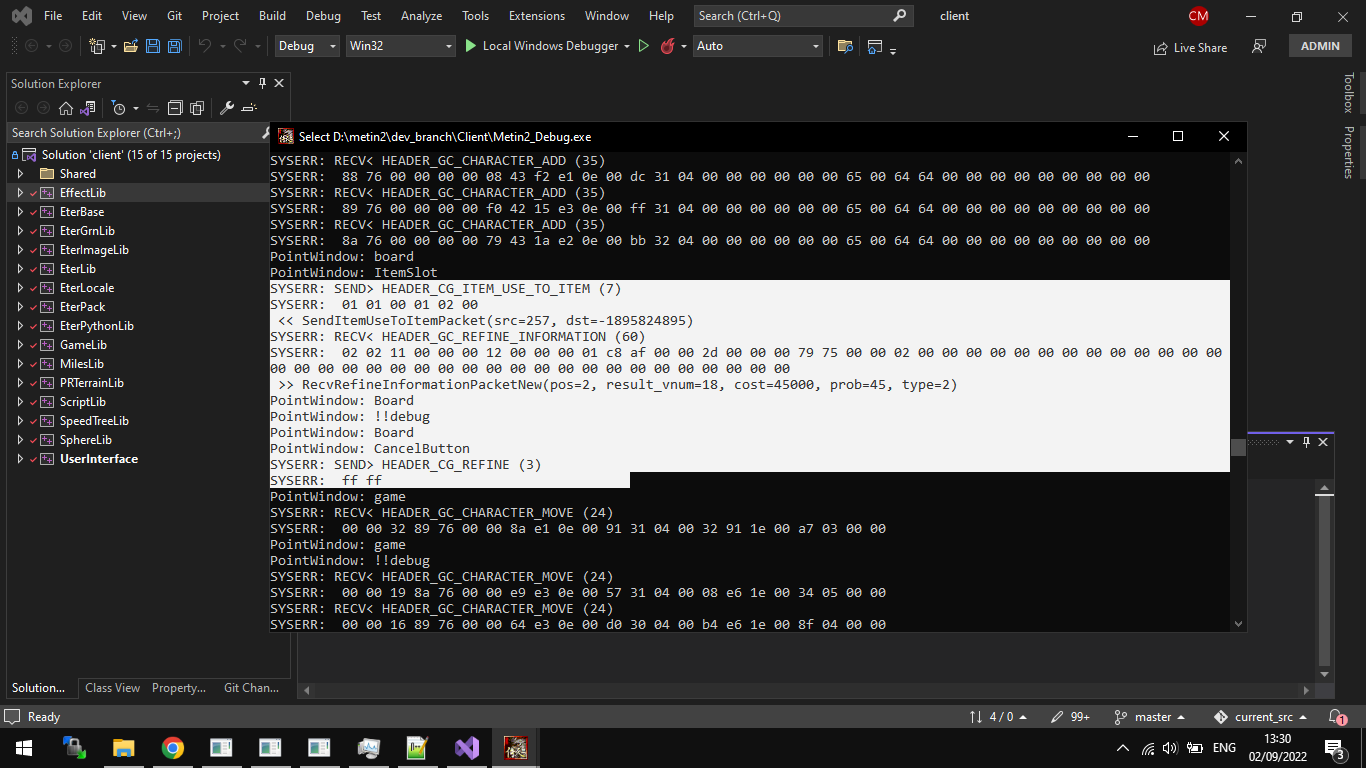This screenshot has height=768, width=1366.
Task: Open Solution Explorer properties wrench icon
Action: (227, 108)
